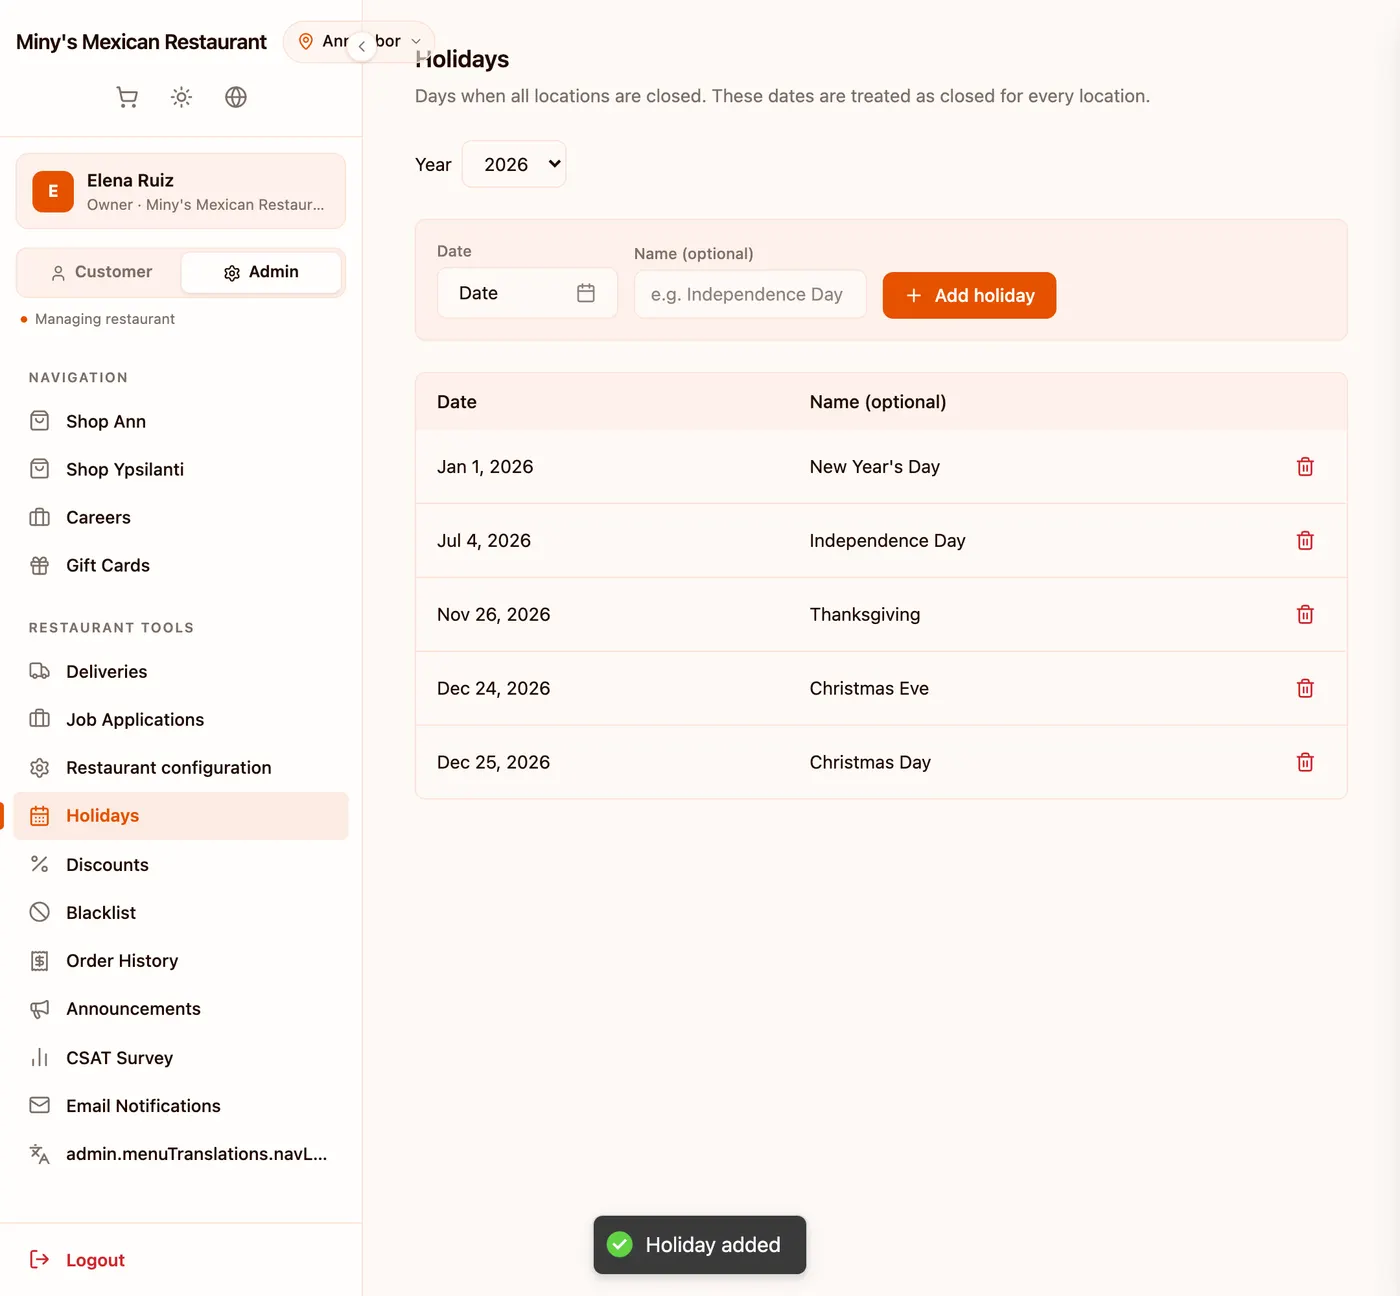Open the shopping cart icon

pos(127,97)
